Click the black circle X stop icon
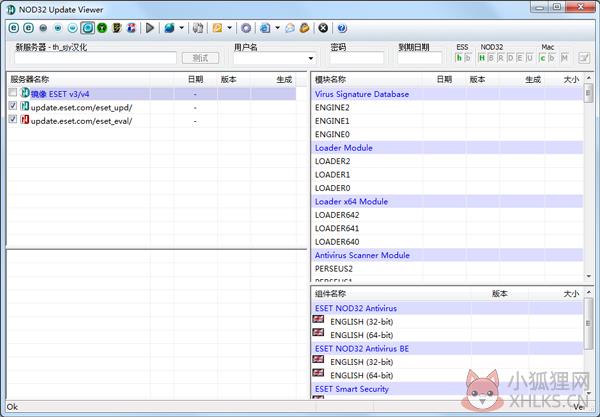600x417 pixels. 323,28
